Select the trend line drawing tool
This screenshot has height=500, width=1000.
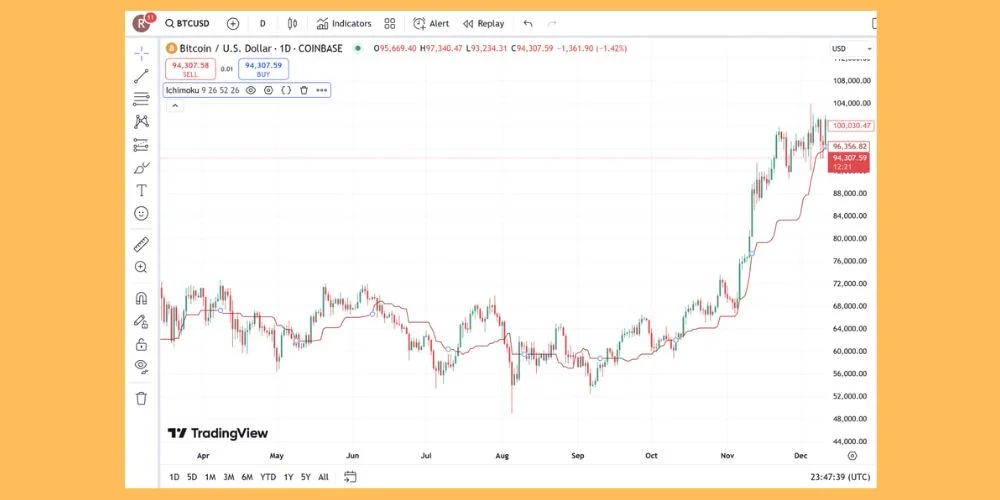pyautogui.click(x=141, y=76)
